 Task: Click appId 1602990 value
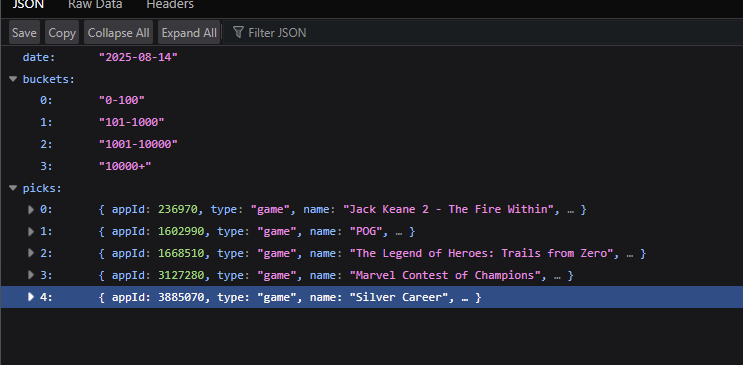[181, 231]
